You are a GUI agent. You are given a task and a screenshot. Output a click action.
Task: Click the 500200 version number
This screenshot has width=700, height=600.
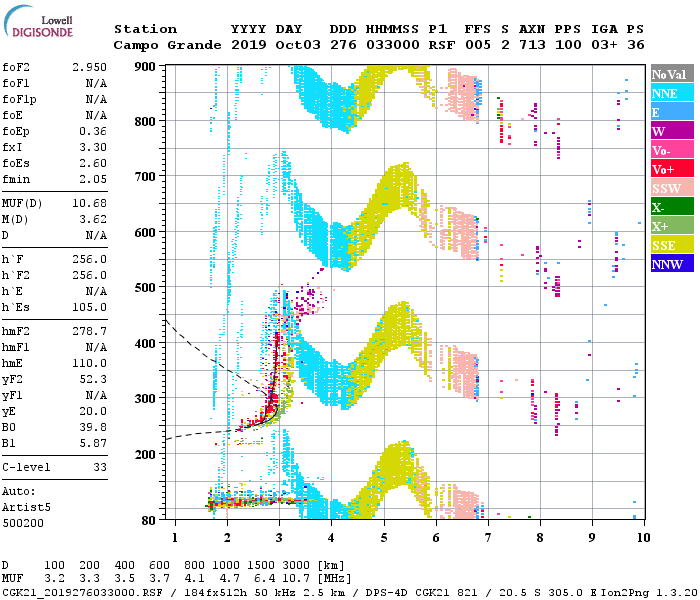point(23,523)
